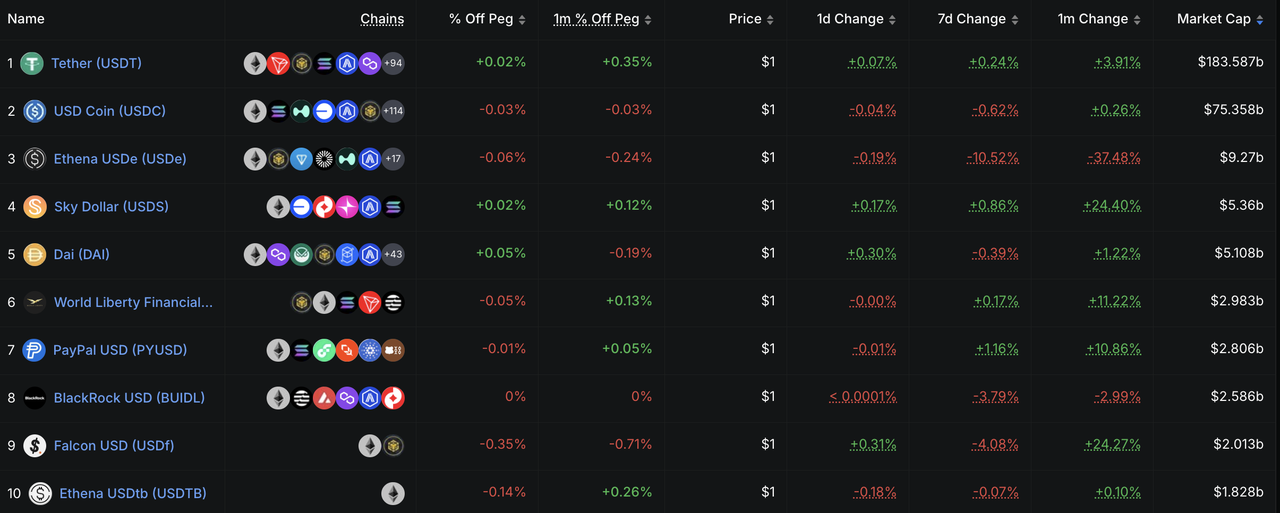Open the Falcon USD (USDf) link
Image resolution: width=1280 pixels, height=513 pixels.
coord(114,445)
